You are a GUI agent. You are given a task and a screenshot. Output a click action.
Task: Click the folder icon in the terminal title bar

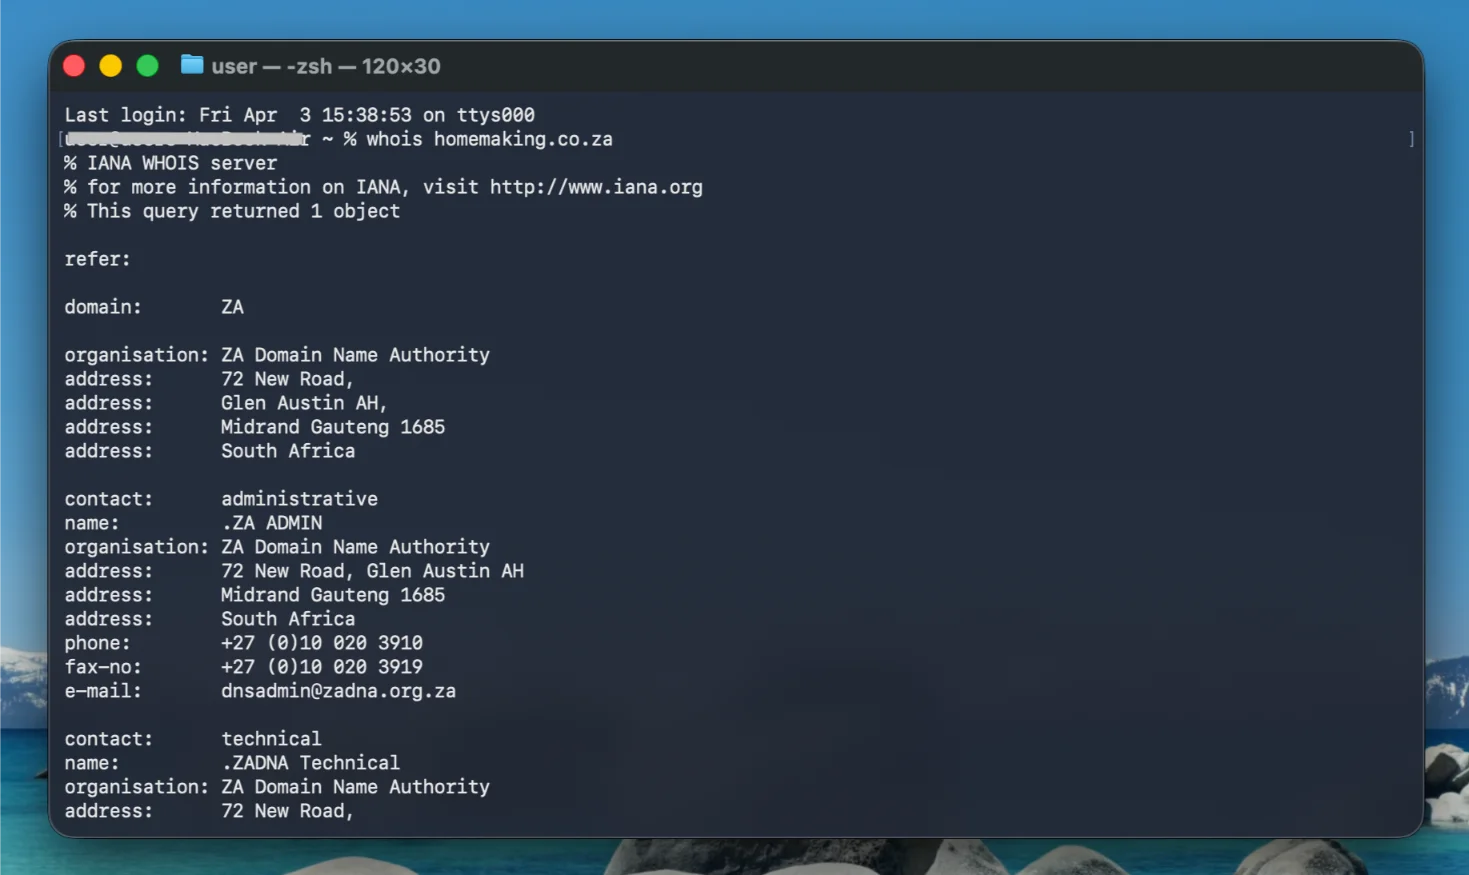pos(191,65)
